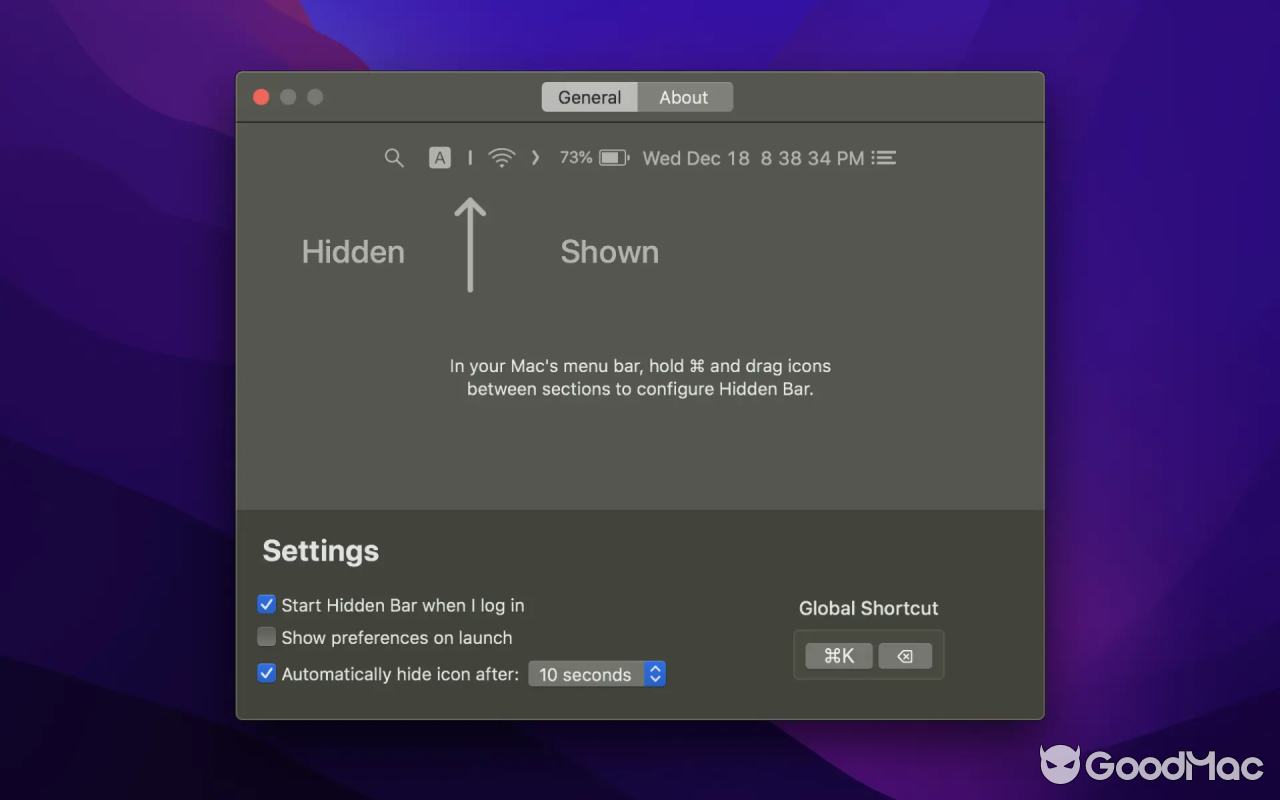
Task: Click the battery icon next to 73%
Action: pos(613,157)
